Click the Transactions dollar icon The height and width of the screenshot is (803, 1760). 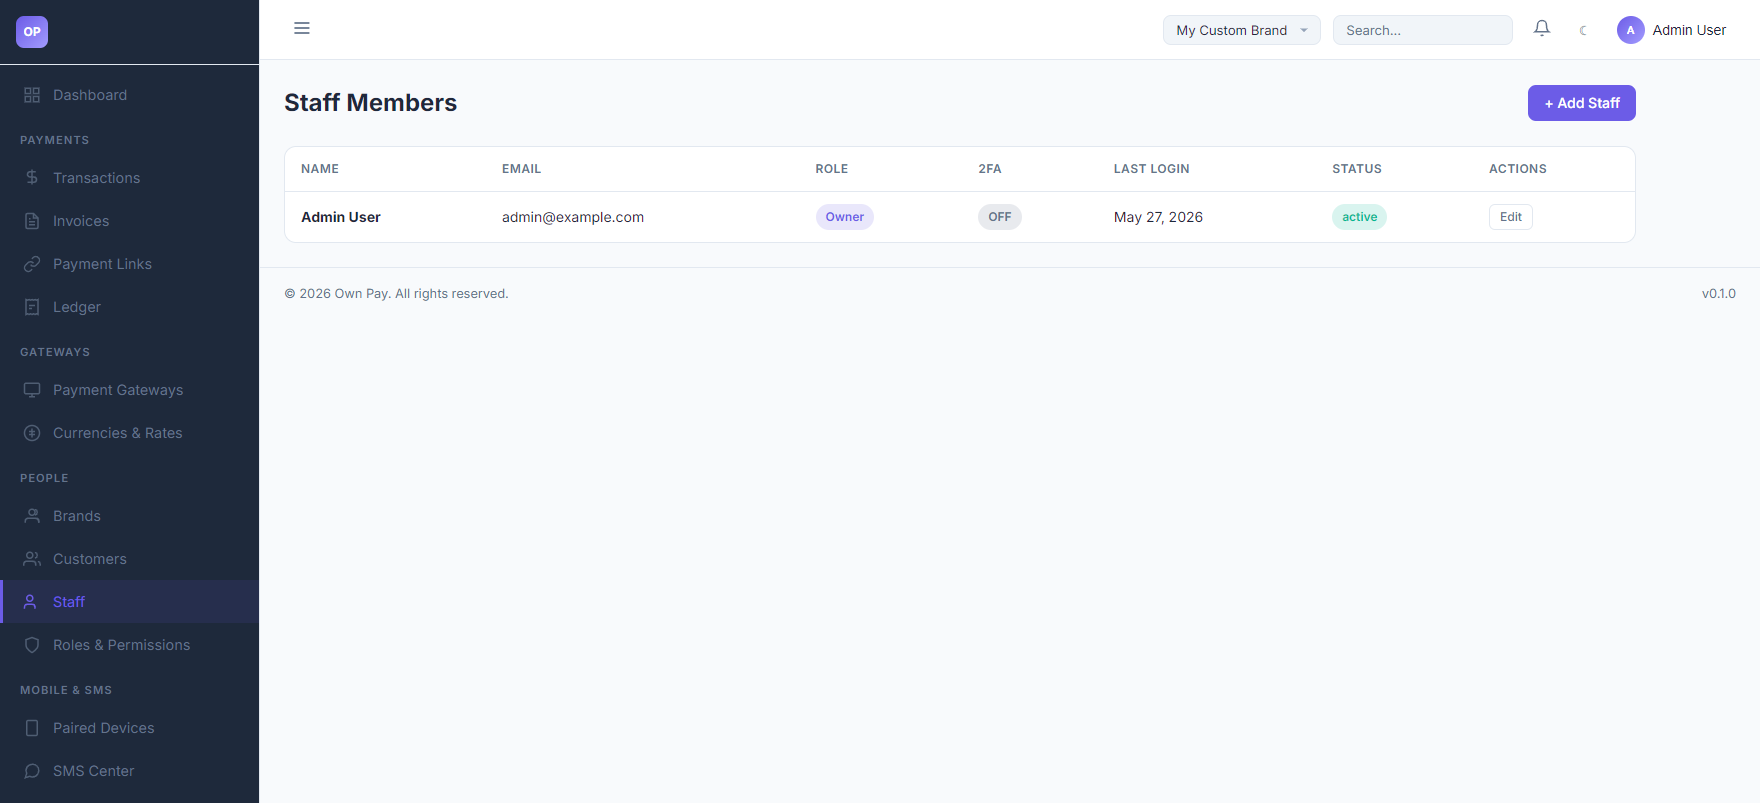click(x=32, y=178)
